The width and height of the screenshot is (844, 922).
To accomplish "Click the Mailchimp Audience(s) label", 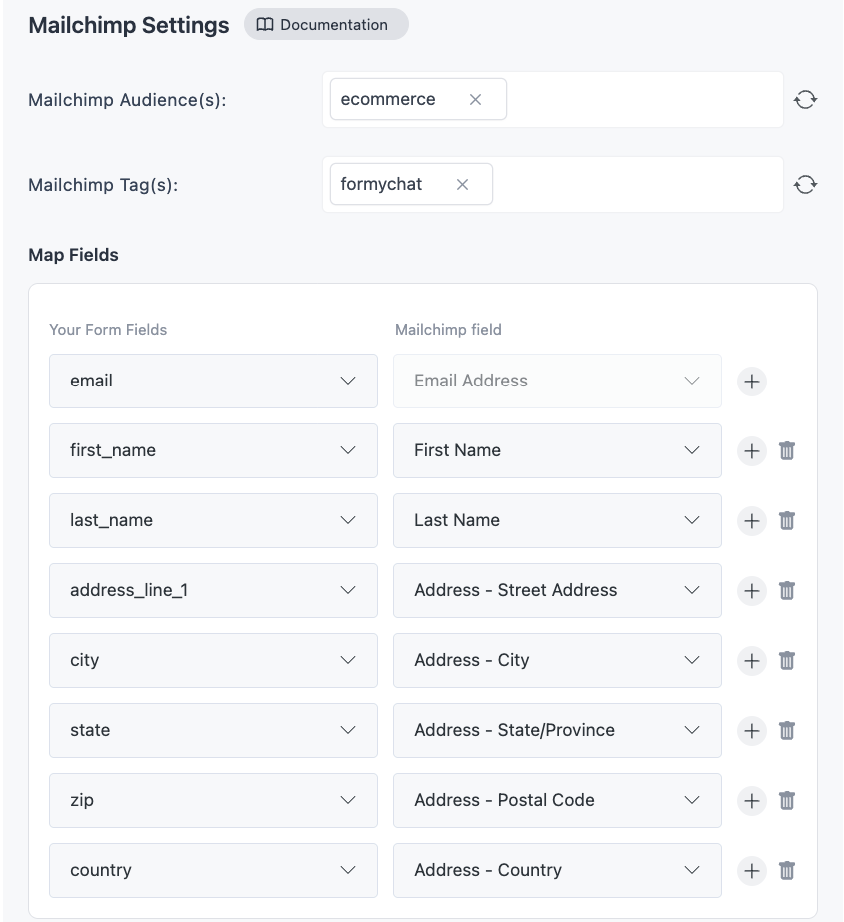I will coord(127,100).
